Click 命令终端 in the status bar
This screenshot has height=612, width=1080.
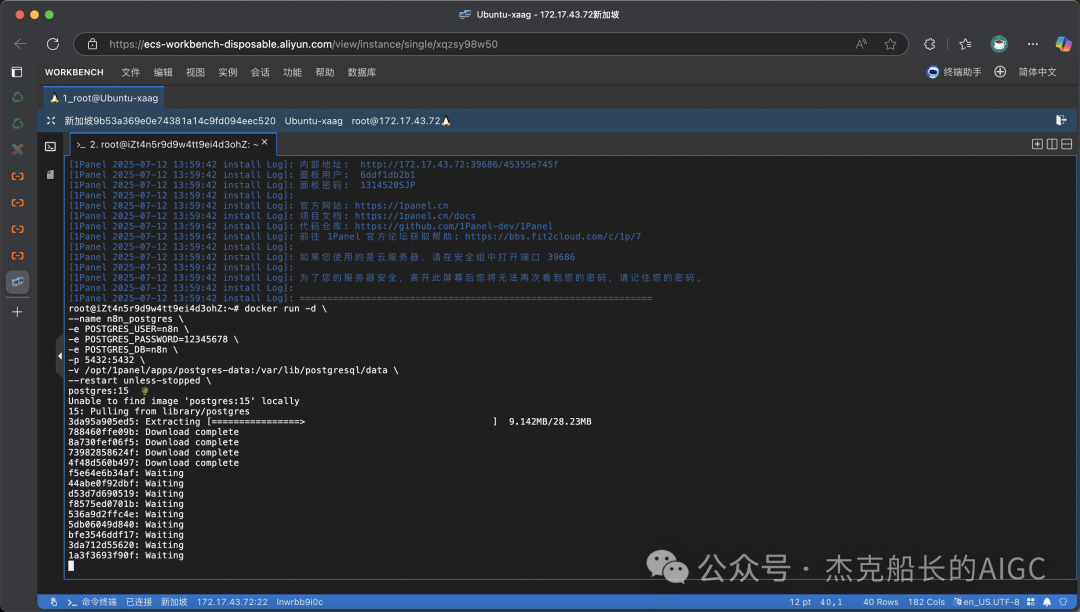coord(93,602)
